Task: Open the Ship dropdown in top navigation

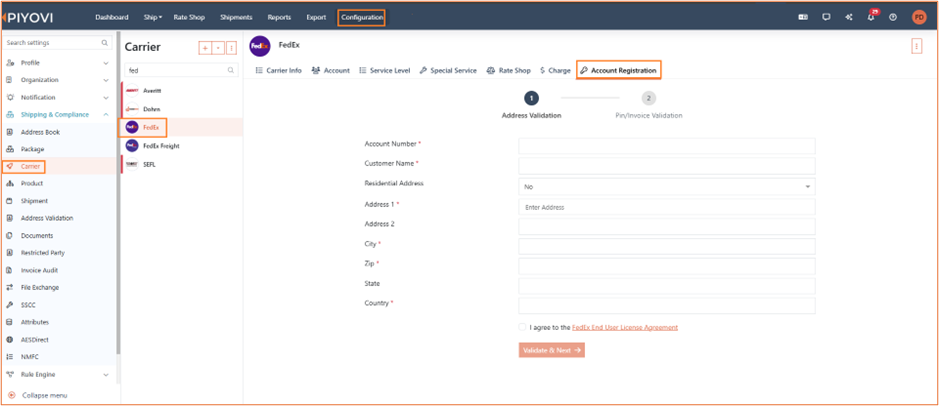Action: 153,17
